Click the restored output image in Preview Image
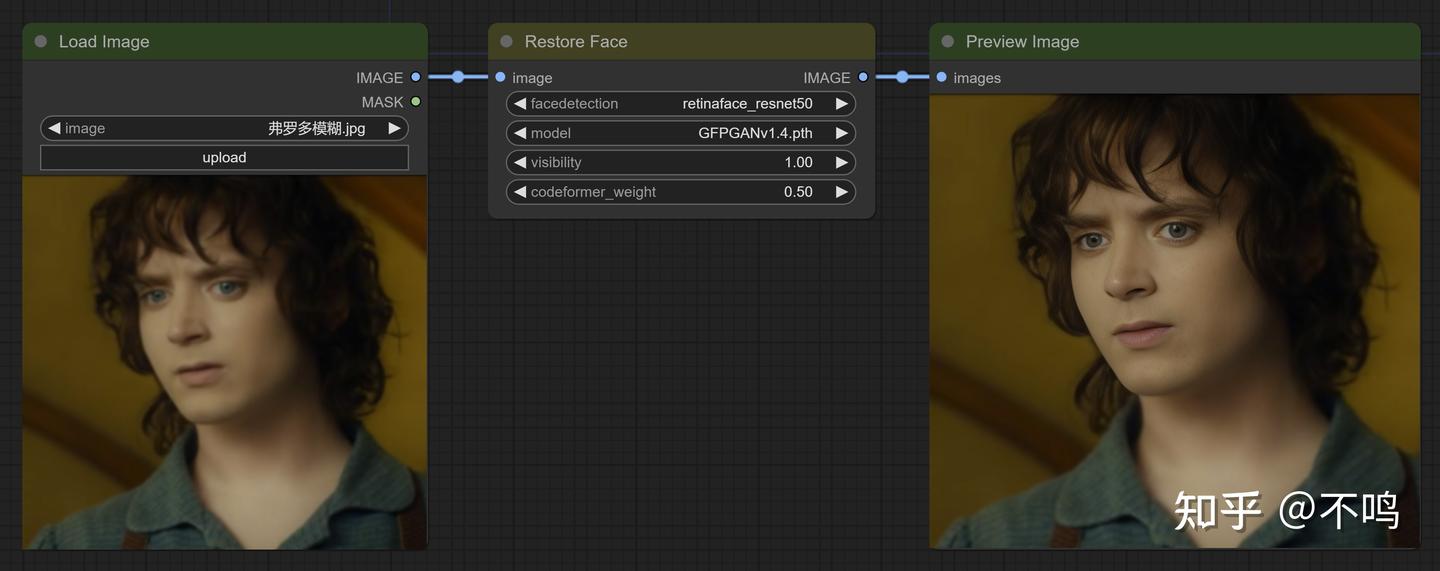The height and width of the screenshot is (571, 1440). (x=1175, y=321)
